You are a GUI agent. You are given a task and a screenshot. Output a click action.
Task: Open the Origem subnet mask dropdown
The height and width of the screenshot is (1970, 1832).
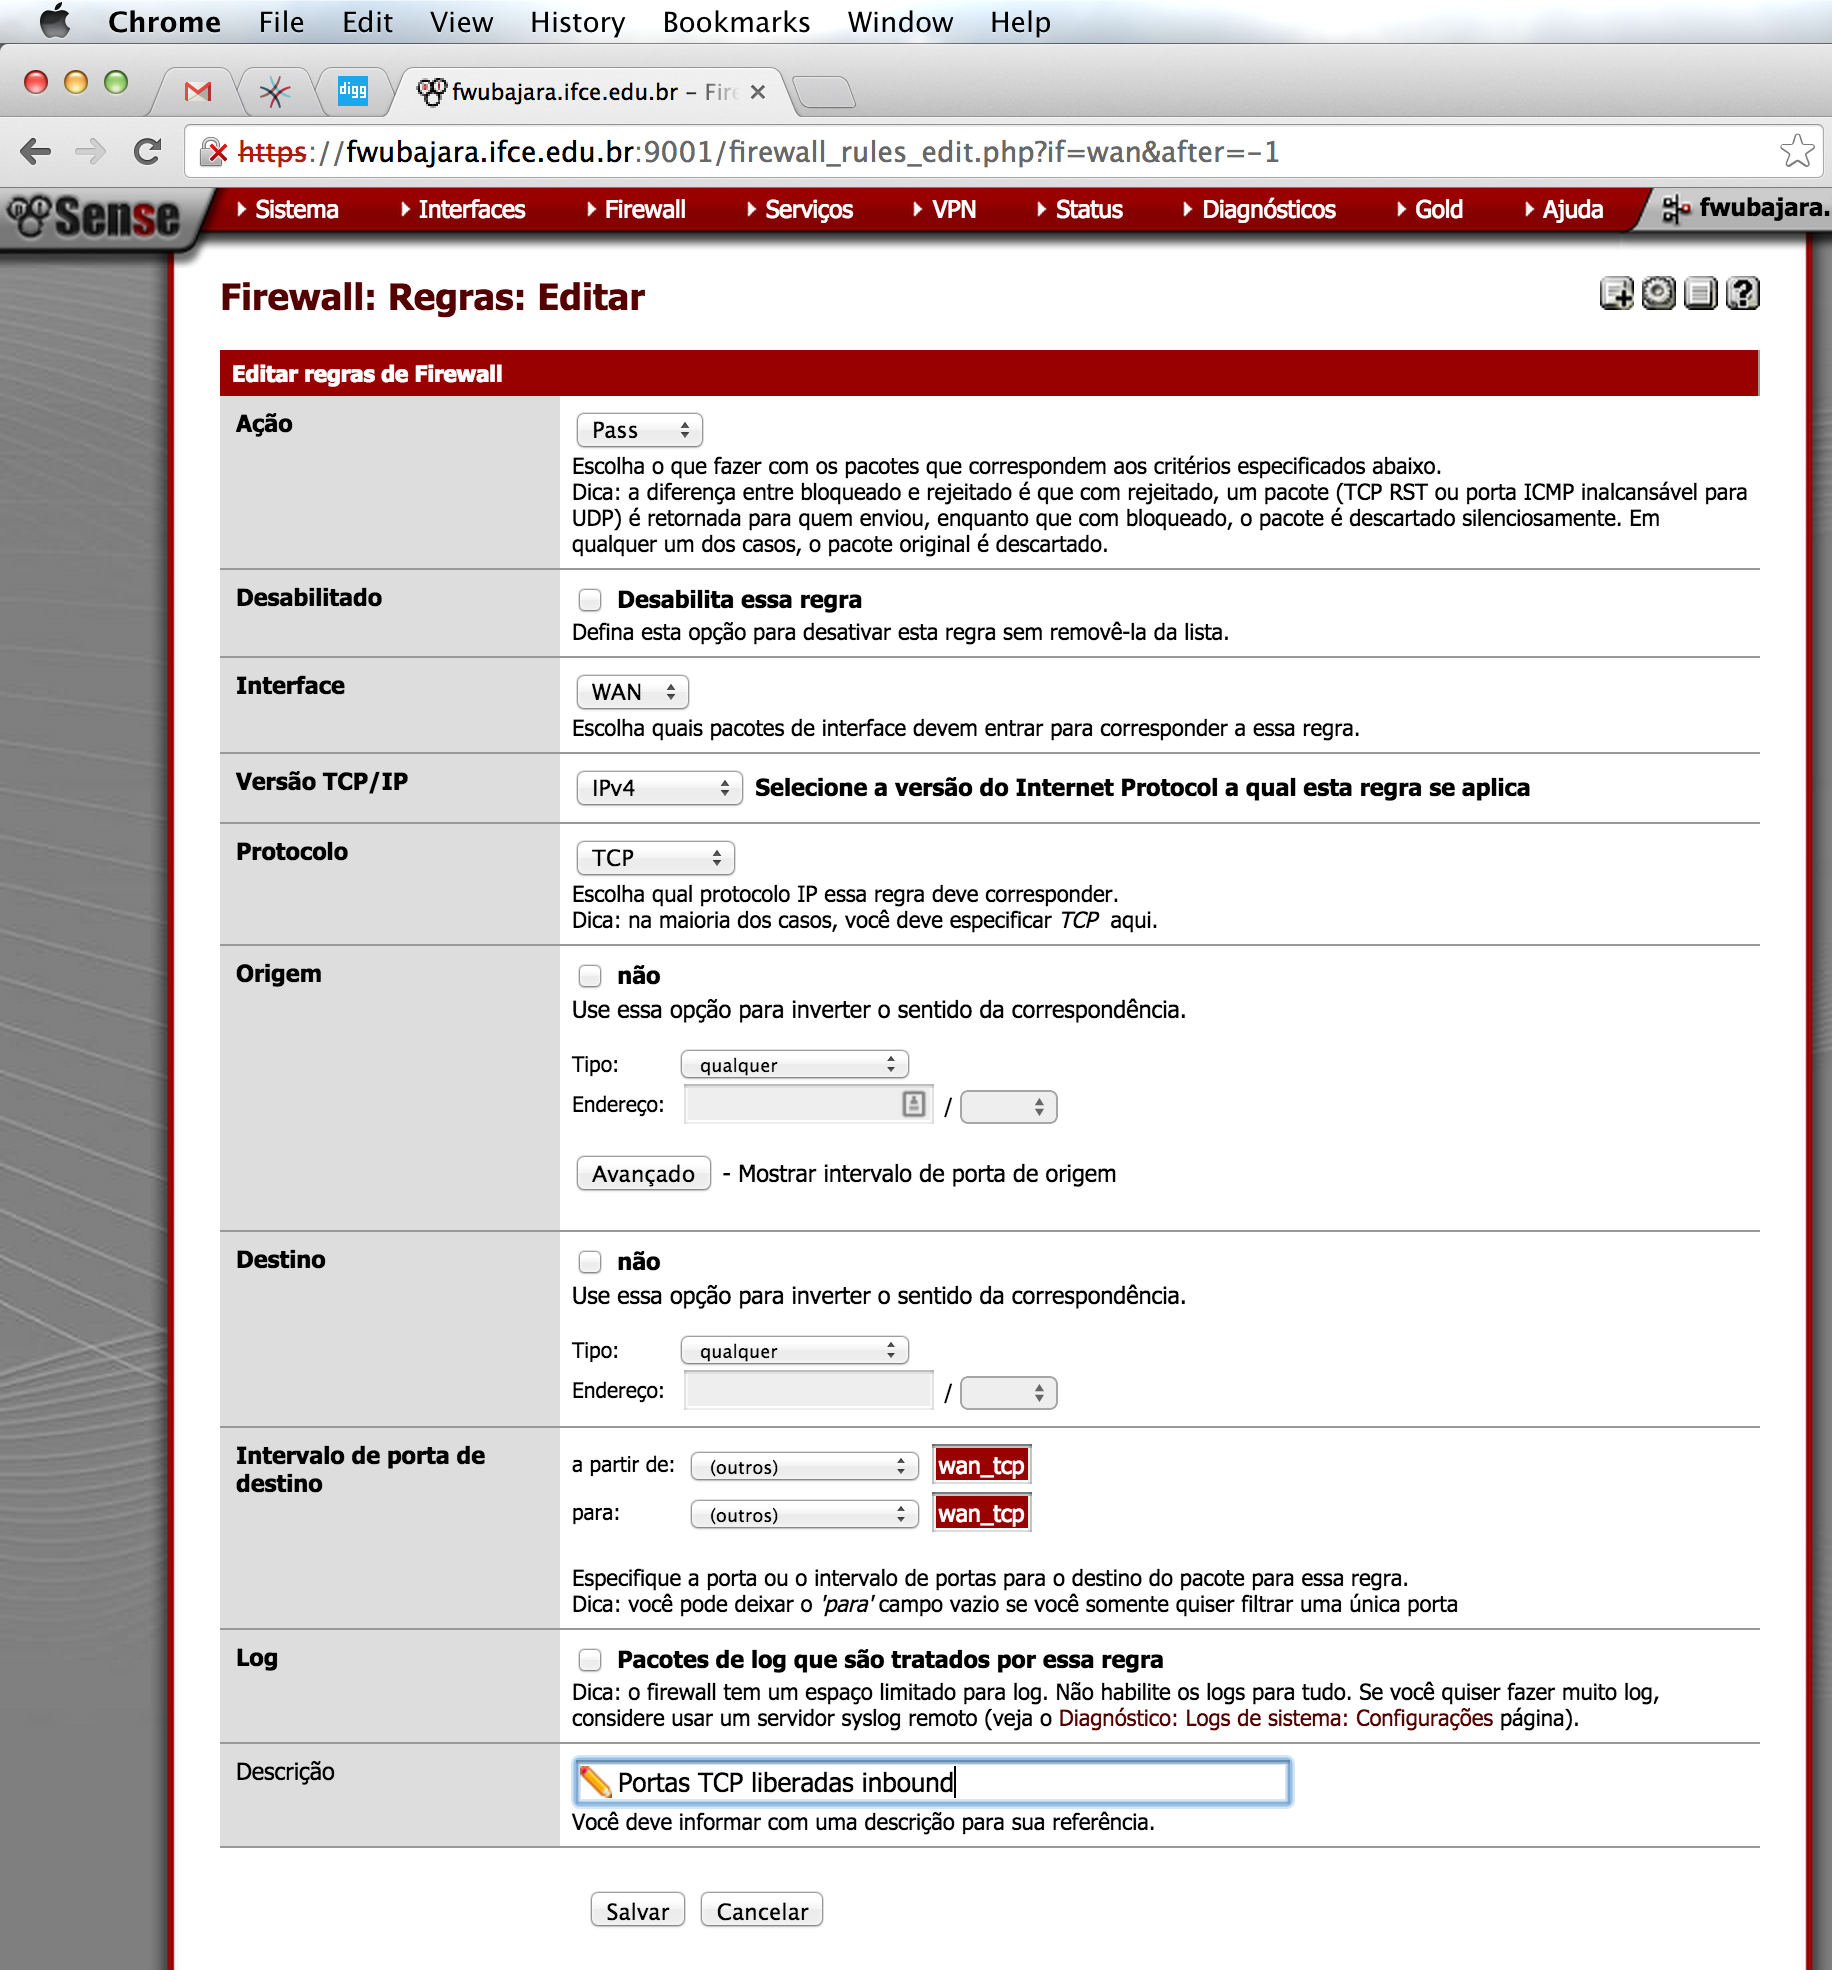point(1009,1107)
